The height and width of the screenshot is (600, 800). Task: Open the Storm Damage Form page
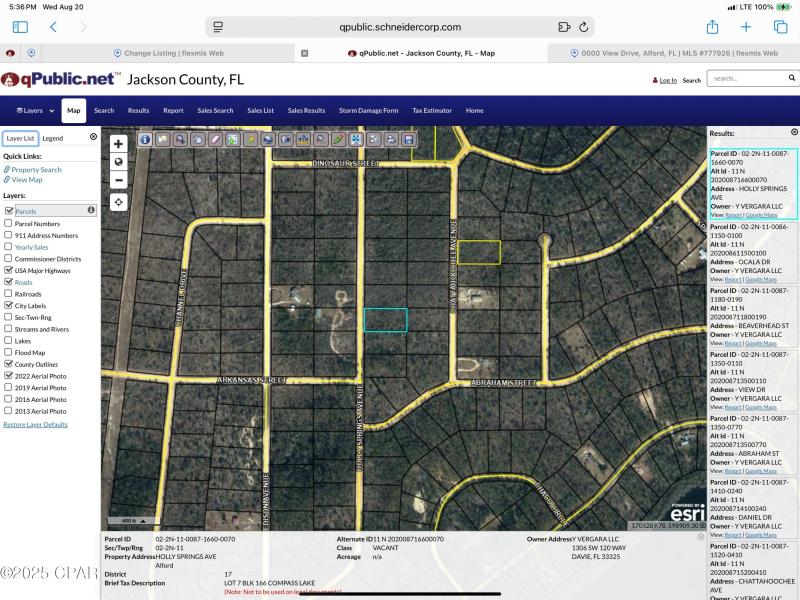click(368, 110)
